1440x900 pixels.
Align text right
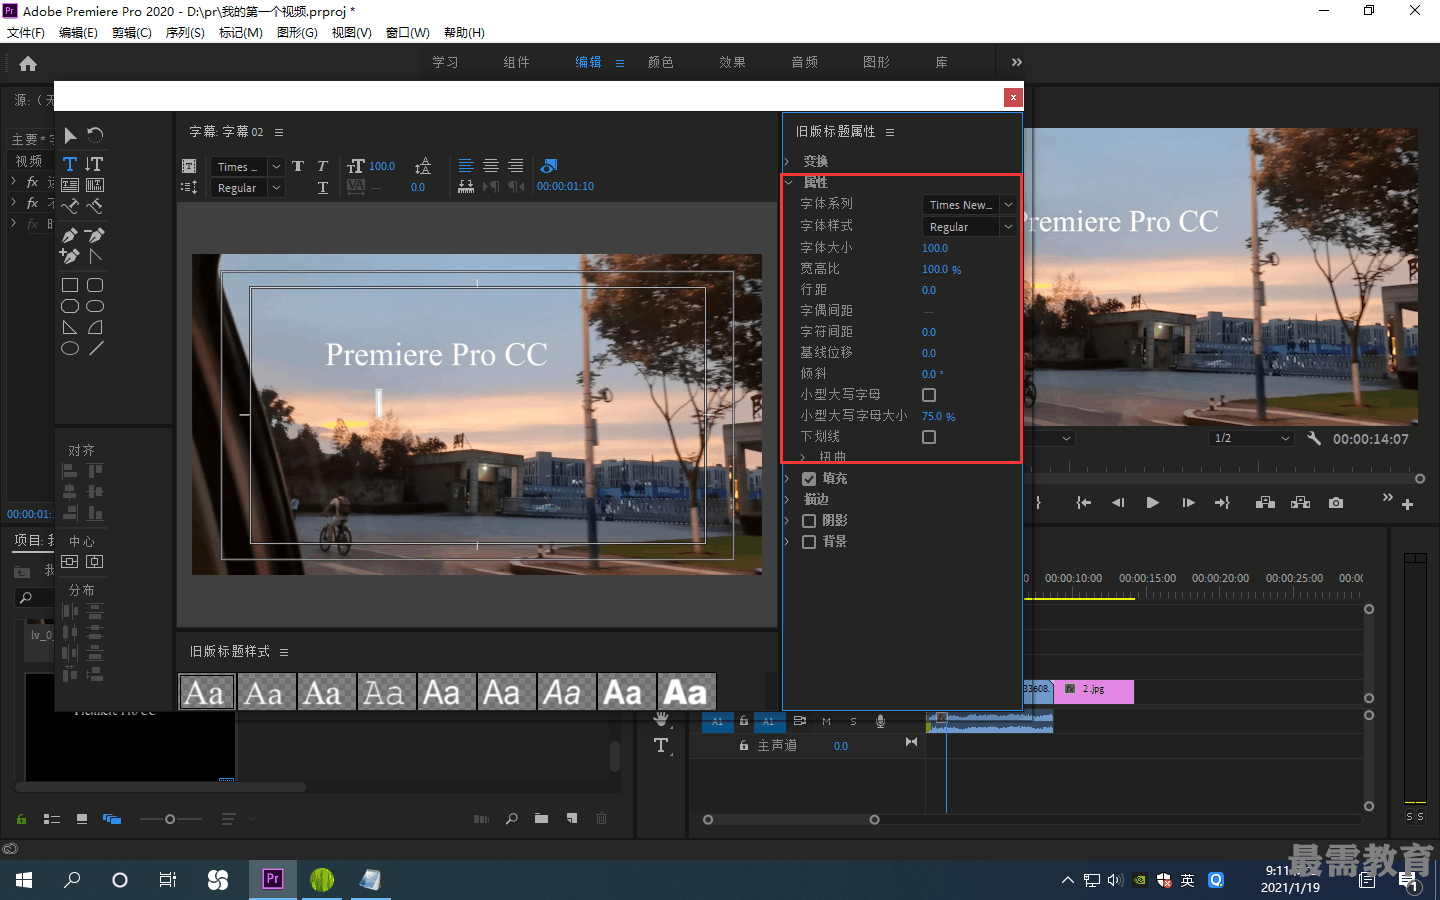[x=515, y=166]
